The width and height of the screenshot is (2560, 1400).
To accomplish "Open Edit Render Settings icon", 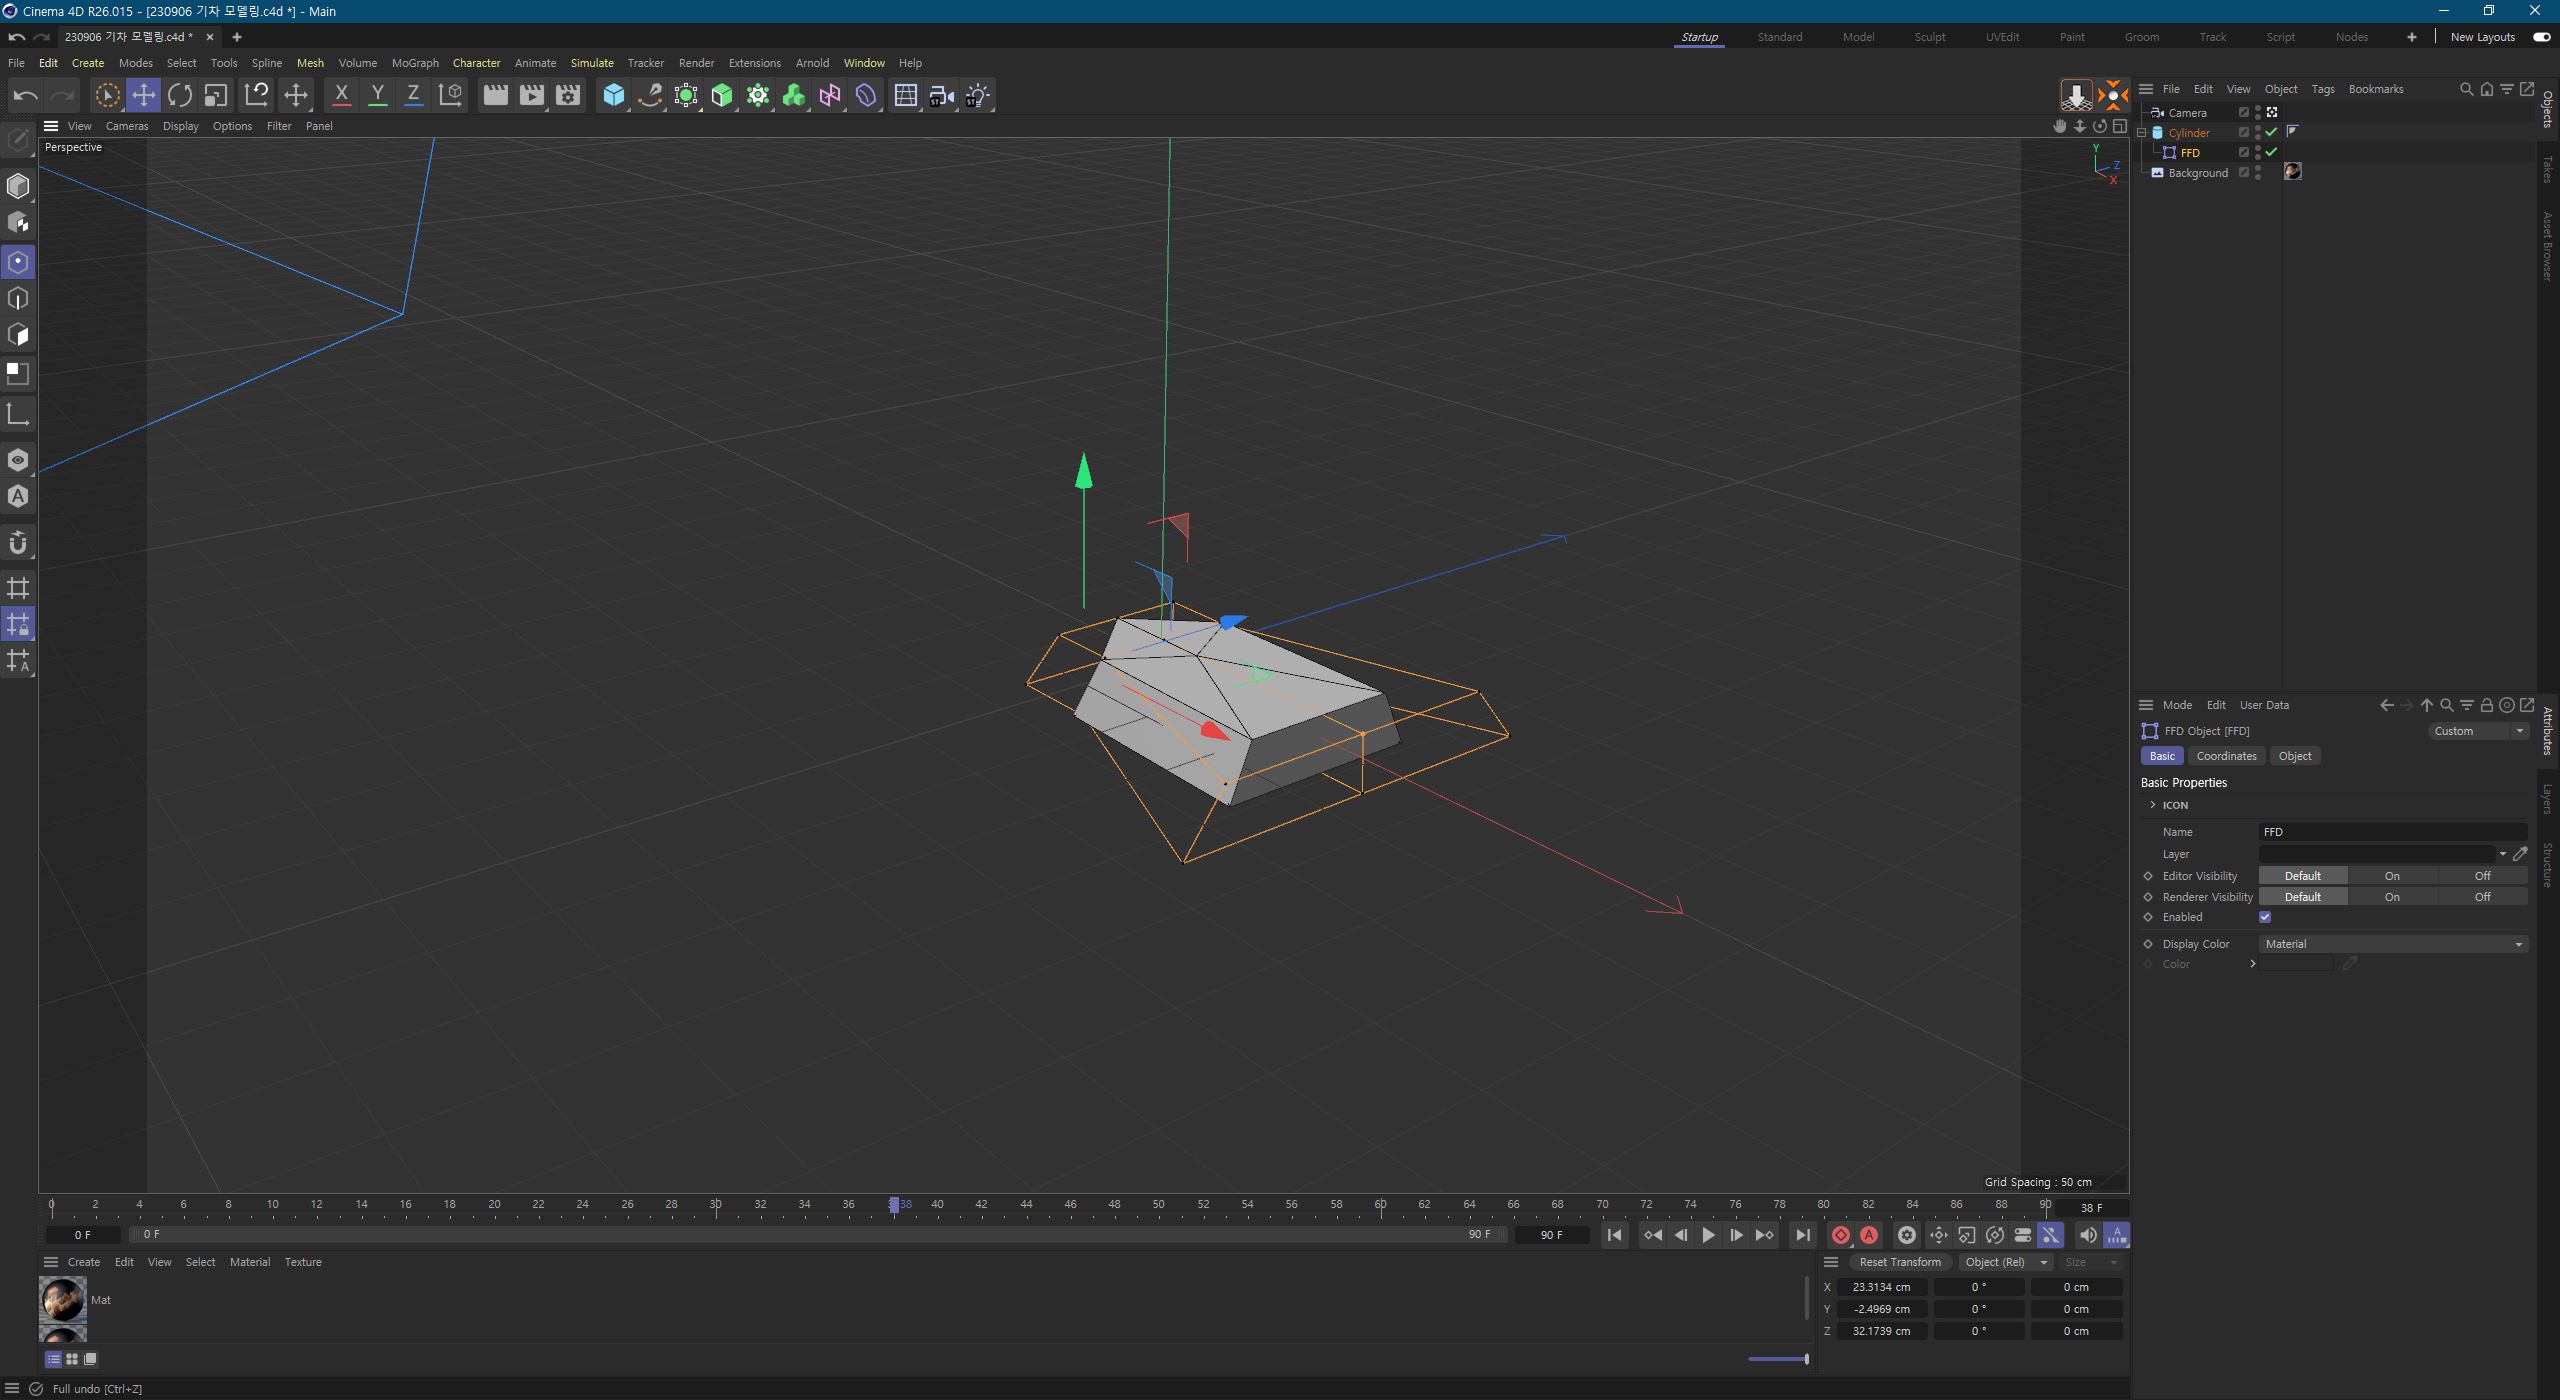I will 568,95.
